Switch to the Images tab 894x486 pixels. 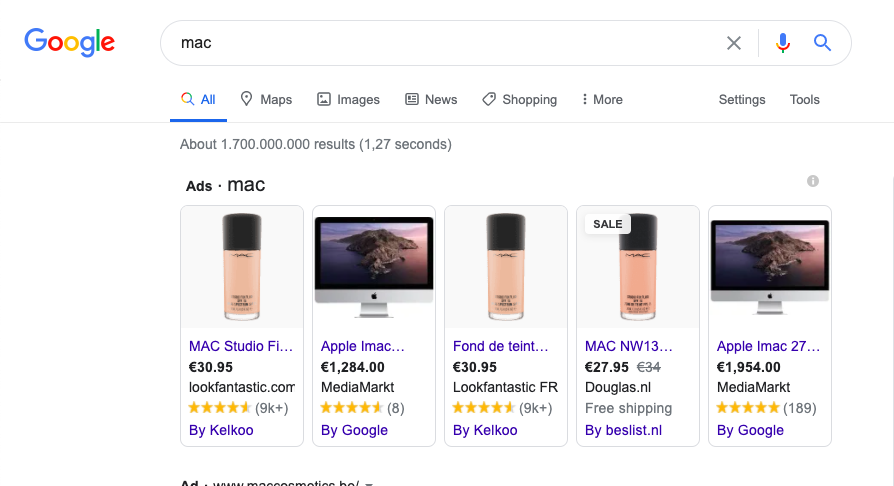[x=348, y=100]
